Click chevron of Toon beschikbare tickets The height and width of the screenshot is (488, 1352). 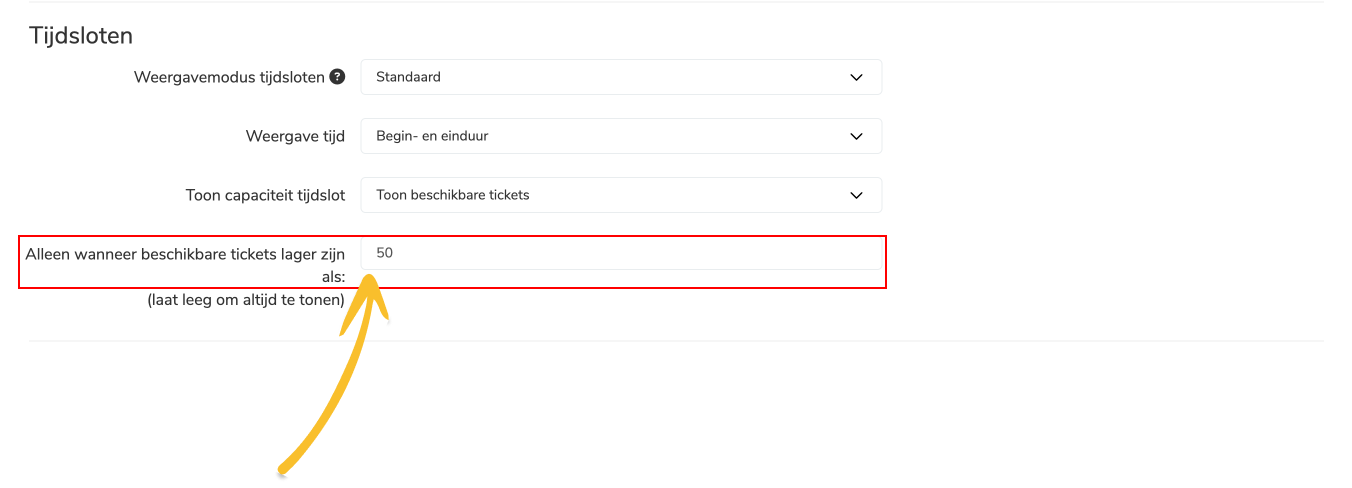click(856, 195)
